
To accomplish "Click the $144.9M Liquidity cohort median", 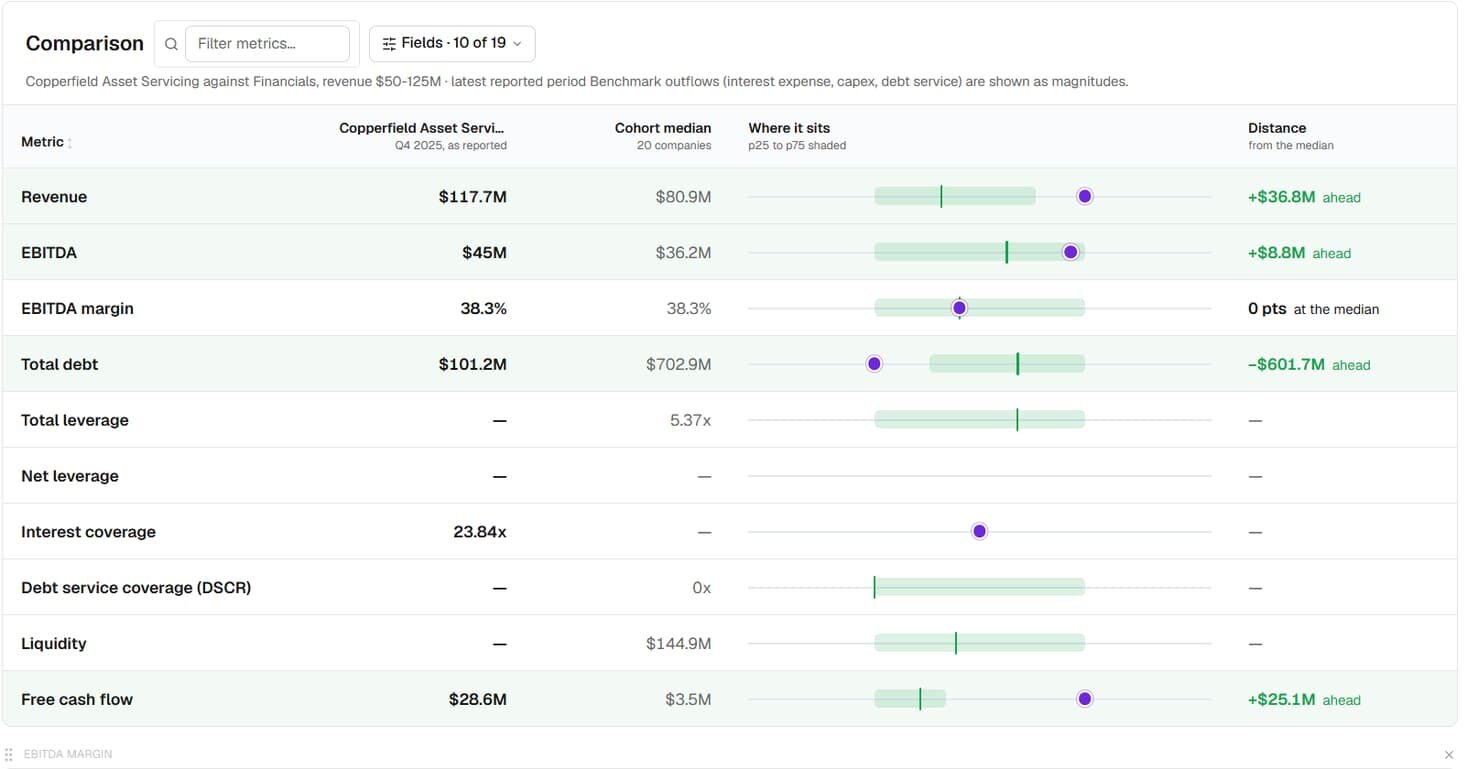I will [x=678, y=644].
